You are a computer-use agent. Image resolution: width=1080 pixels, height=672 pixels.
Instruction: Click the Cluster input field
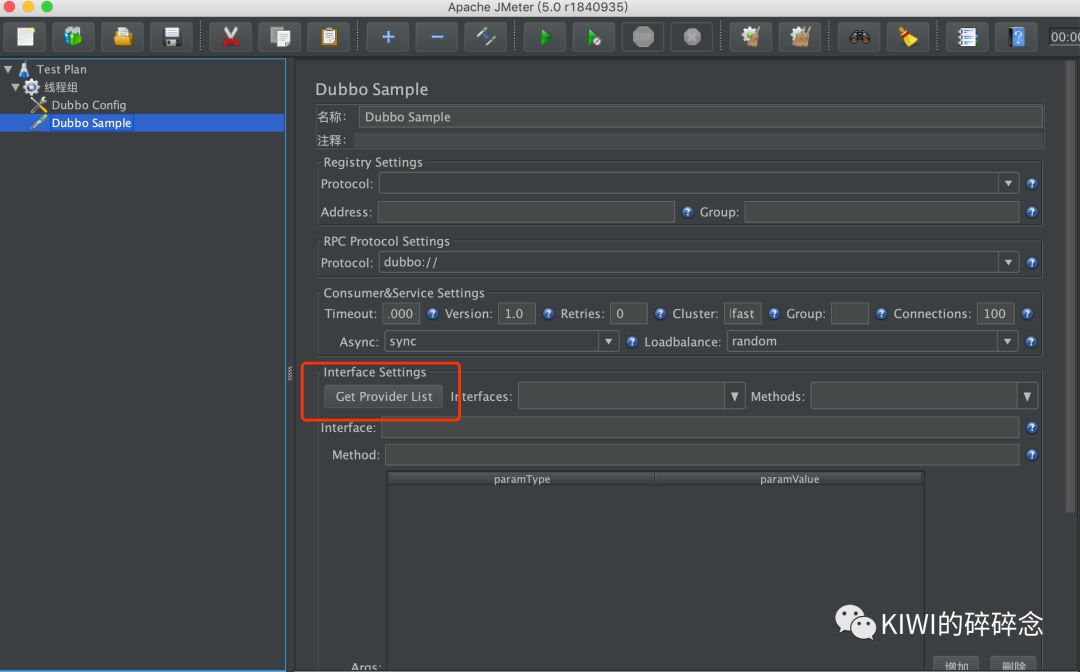point(742,314)
